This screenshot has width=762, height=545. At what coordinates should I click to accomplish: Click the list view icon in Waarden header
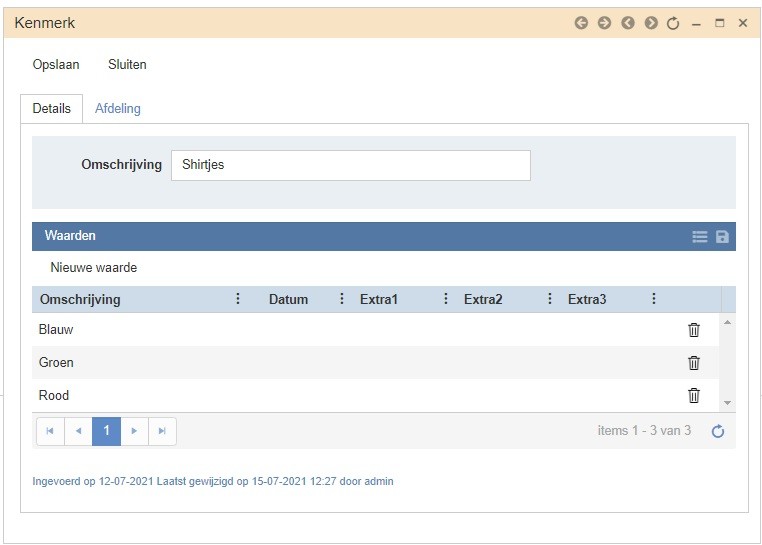coord(700,237)
